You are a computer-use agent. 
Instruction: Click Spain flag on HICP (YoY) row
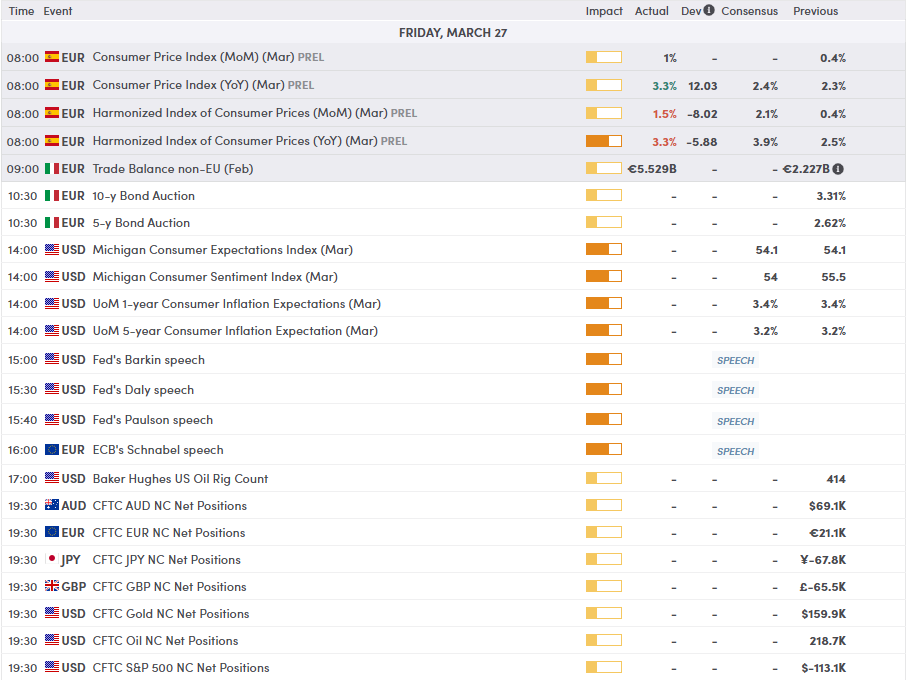tap(52, 141)
